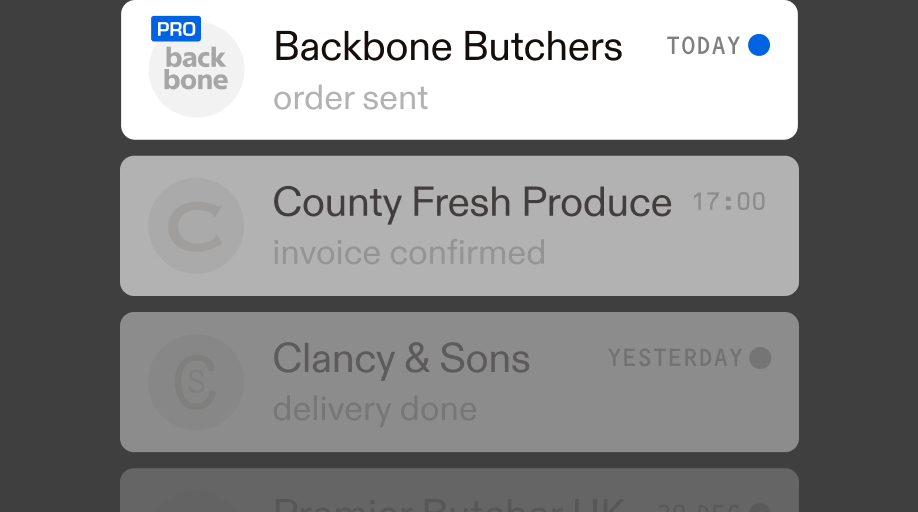Click the 17:00 timestamp on County Fresh Produce

[x=729, y=202]
